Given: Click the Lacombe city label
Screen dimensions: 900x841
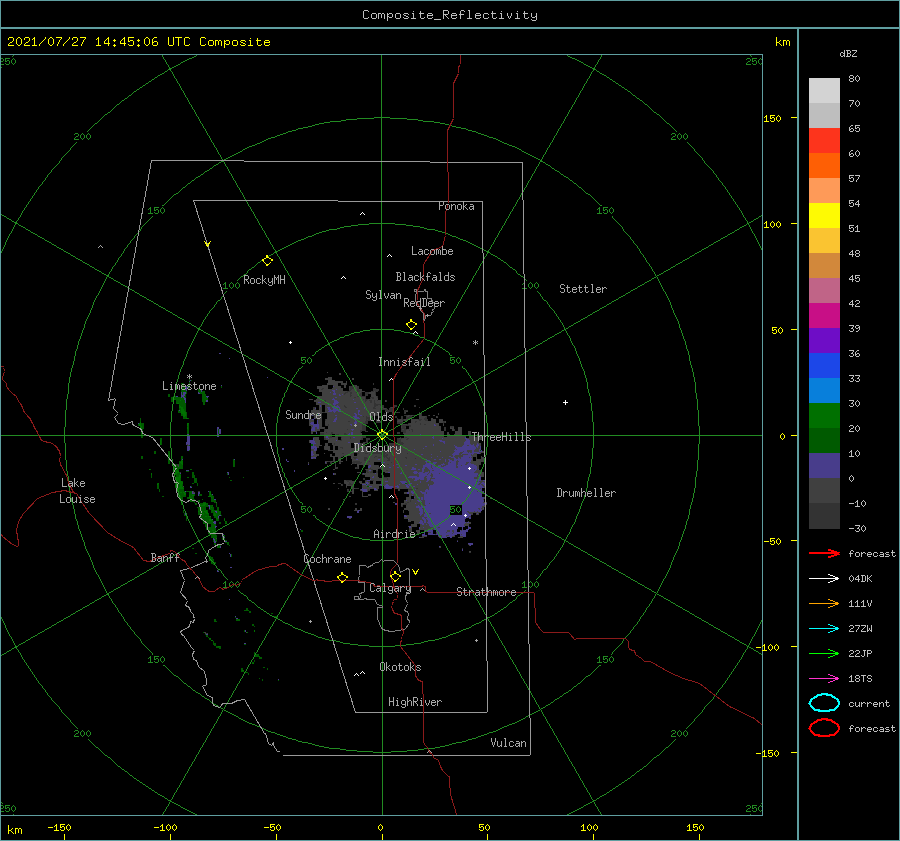Looking at the screenshot, I should tap(432, 251).
